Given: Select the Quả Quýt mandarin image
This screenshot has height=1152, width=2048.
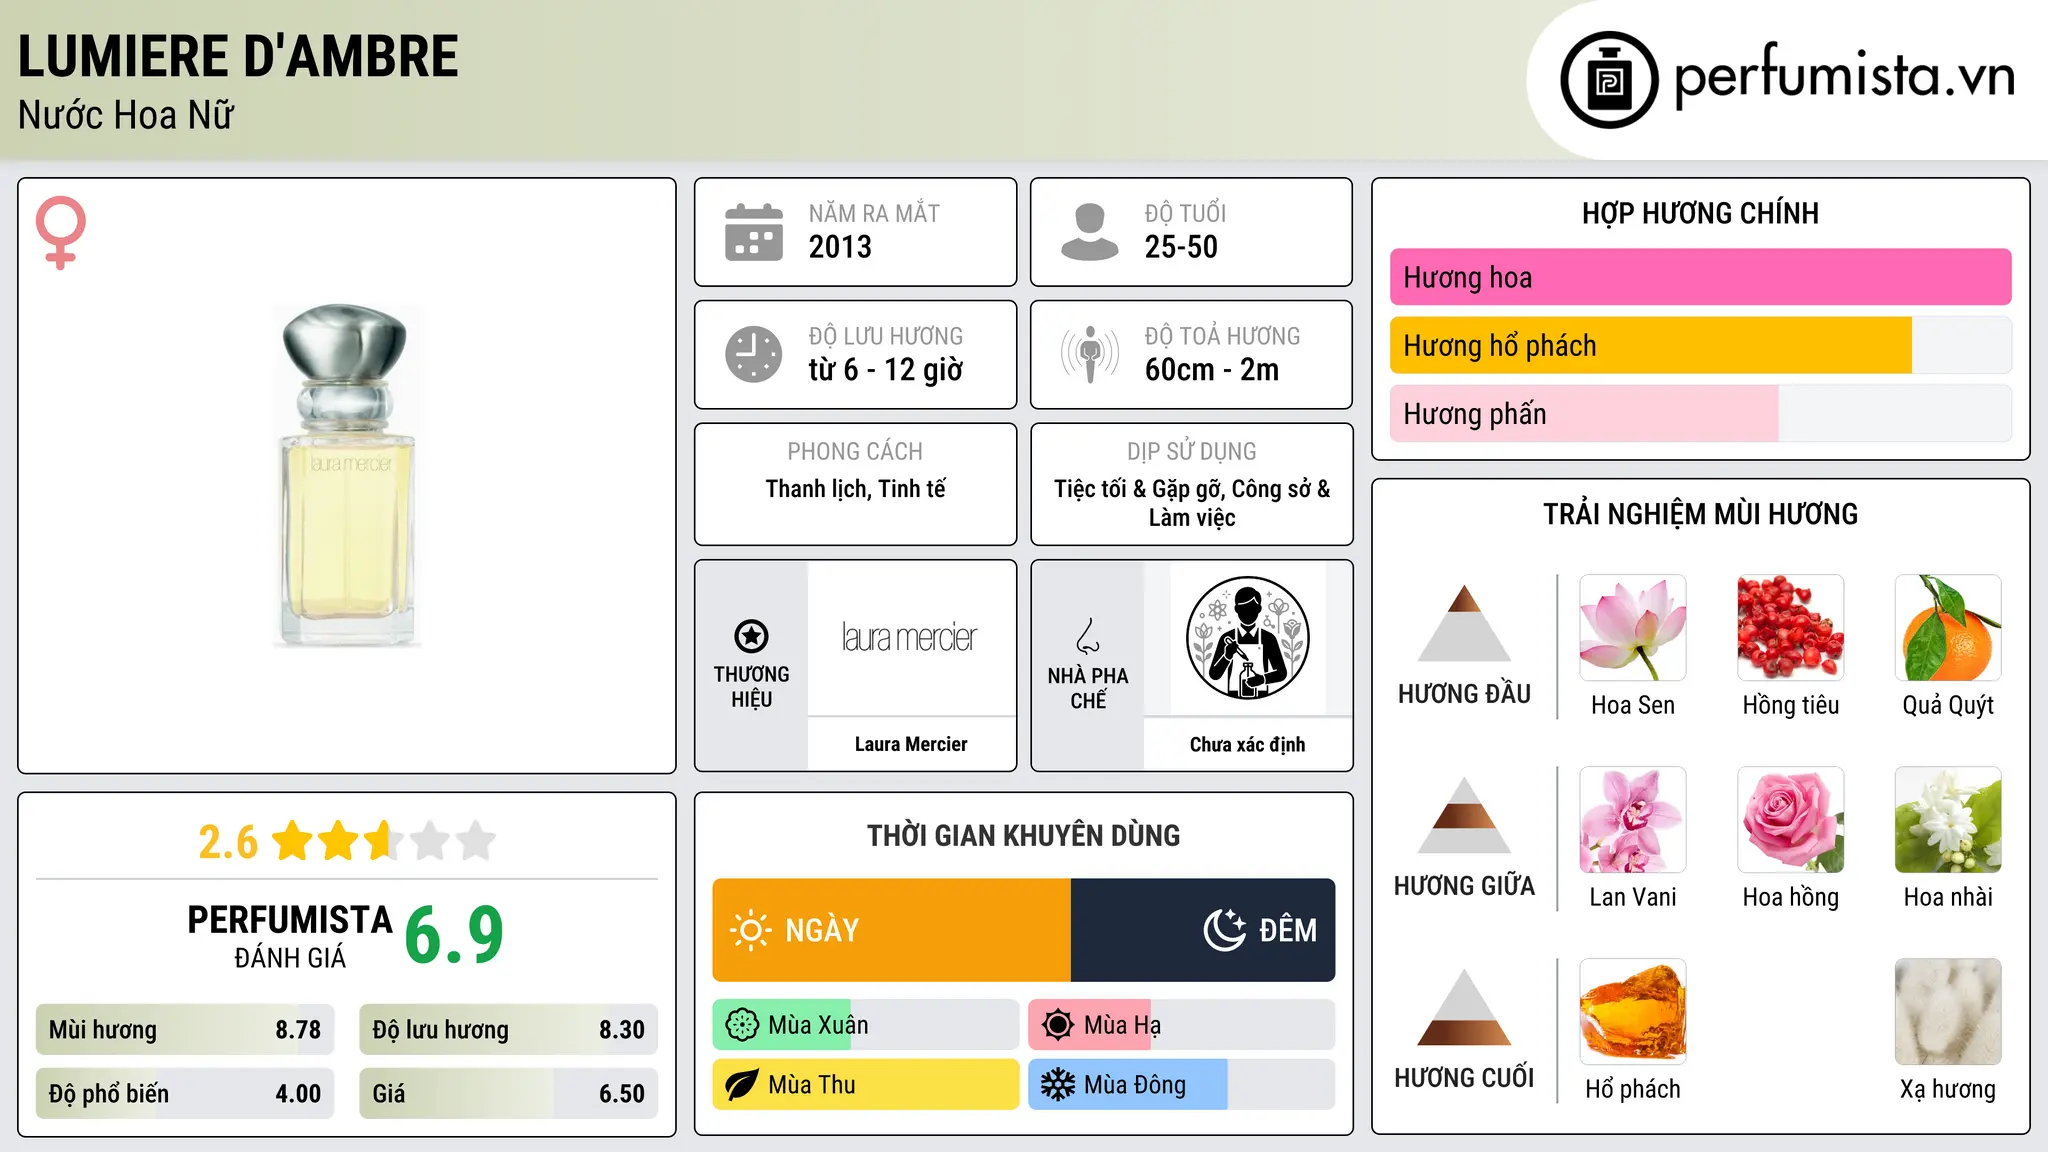Looking at the screenshot, I should [x=1948, y=628].
